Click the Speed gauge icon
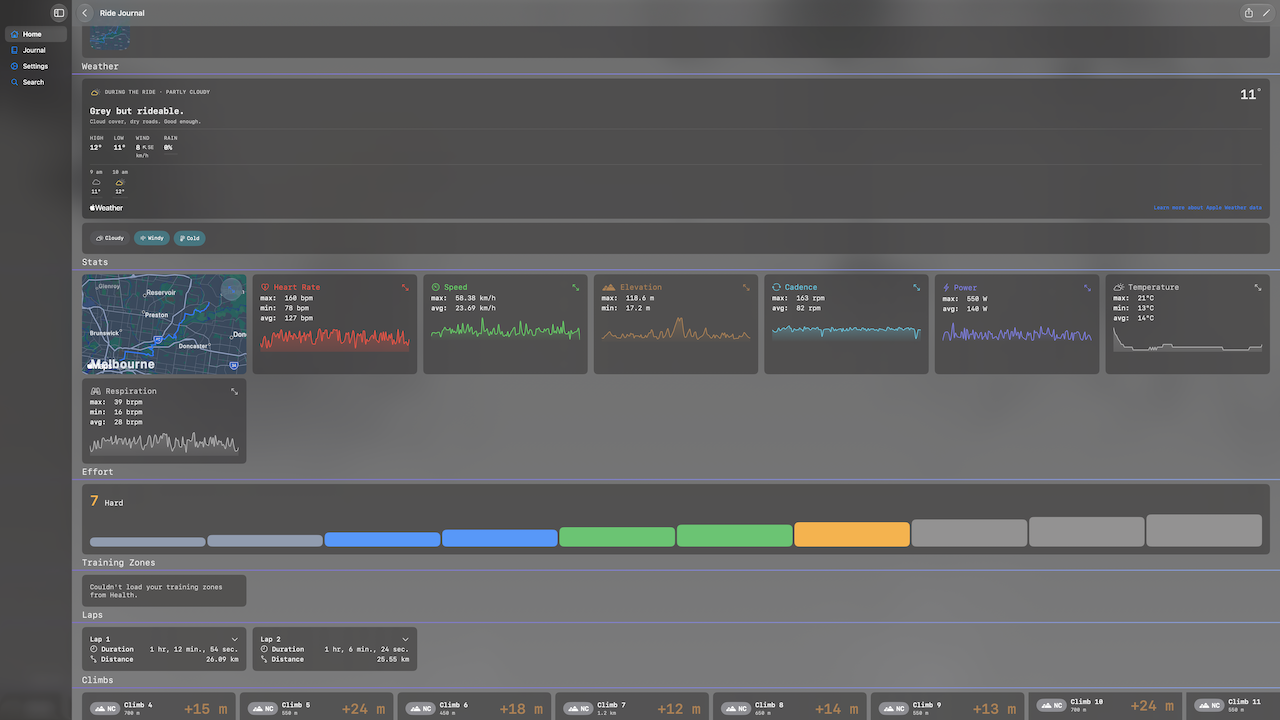The height and width of the screenshot is (720, 1280). point(436,287)
